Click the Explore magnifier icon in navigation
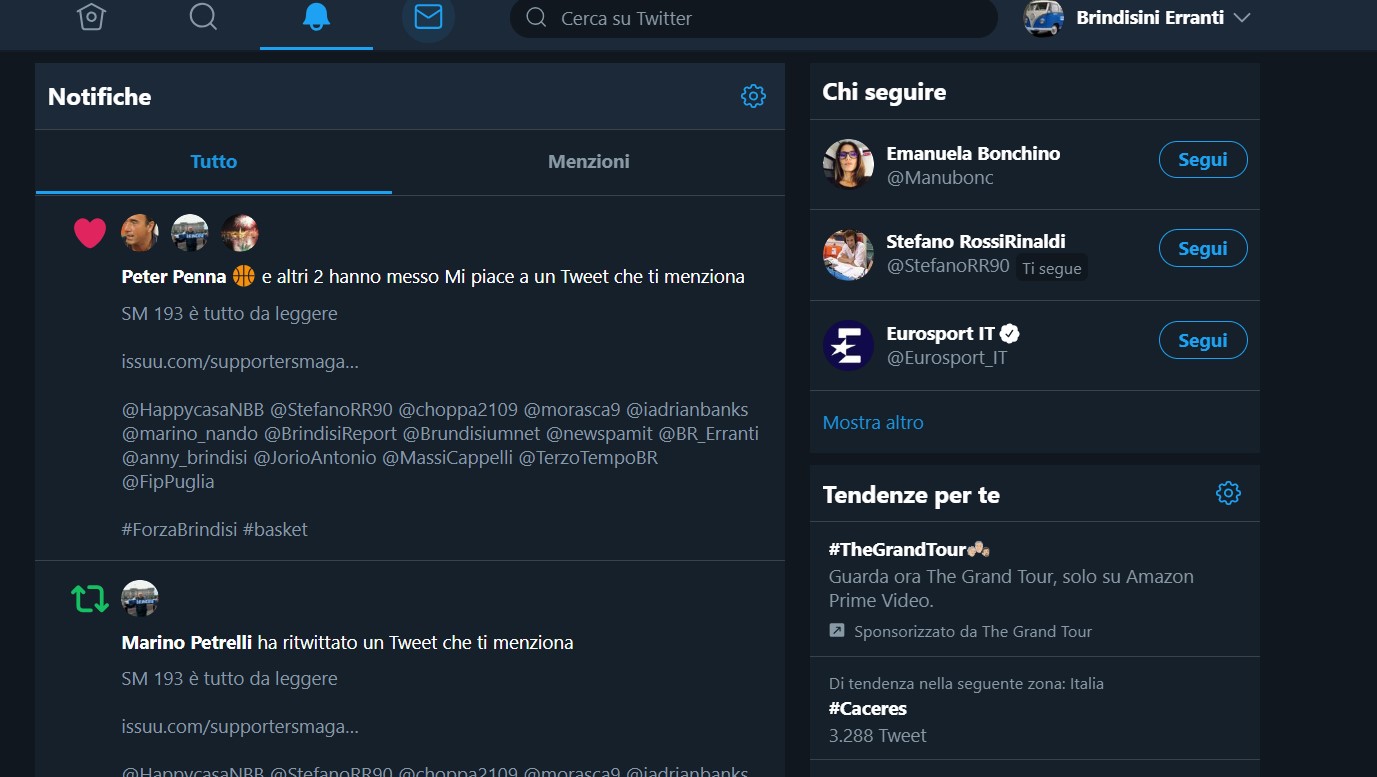1377x777 pixels. click(x=203, y=18)
